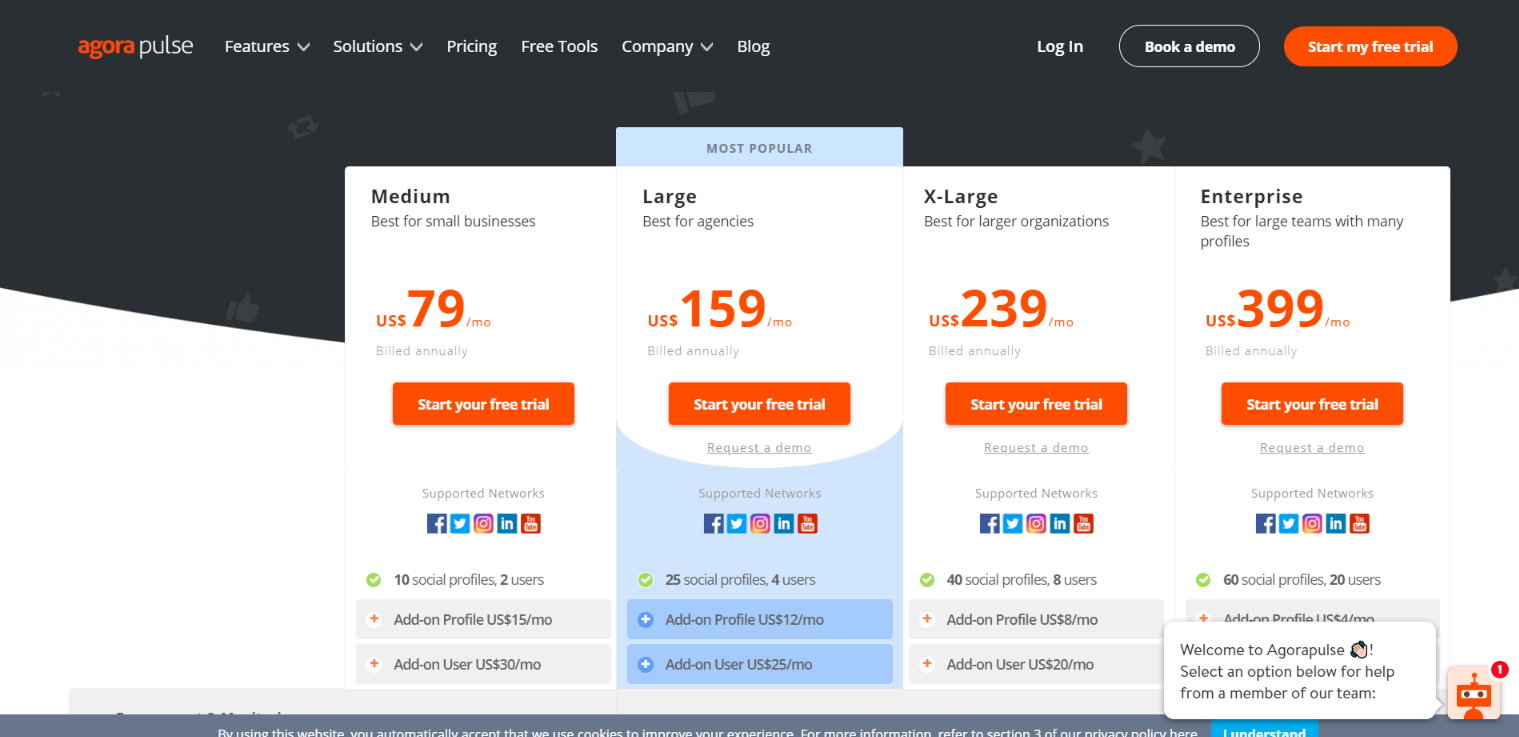This screenshot has width=1519, height=737.
Task: Expand the Company navigation menu
Action: tap(667, 46)
